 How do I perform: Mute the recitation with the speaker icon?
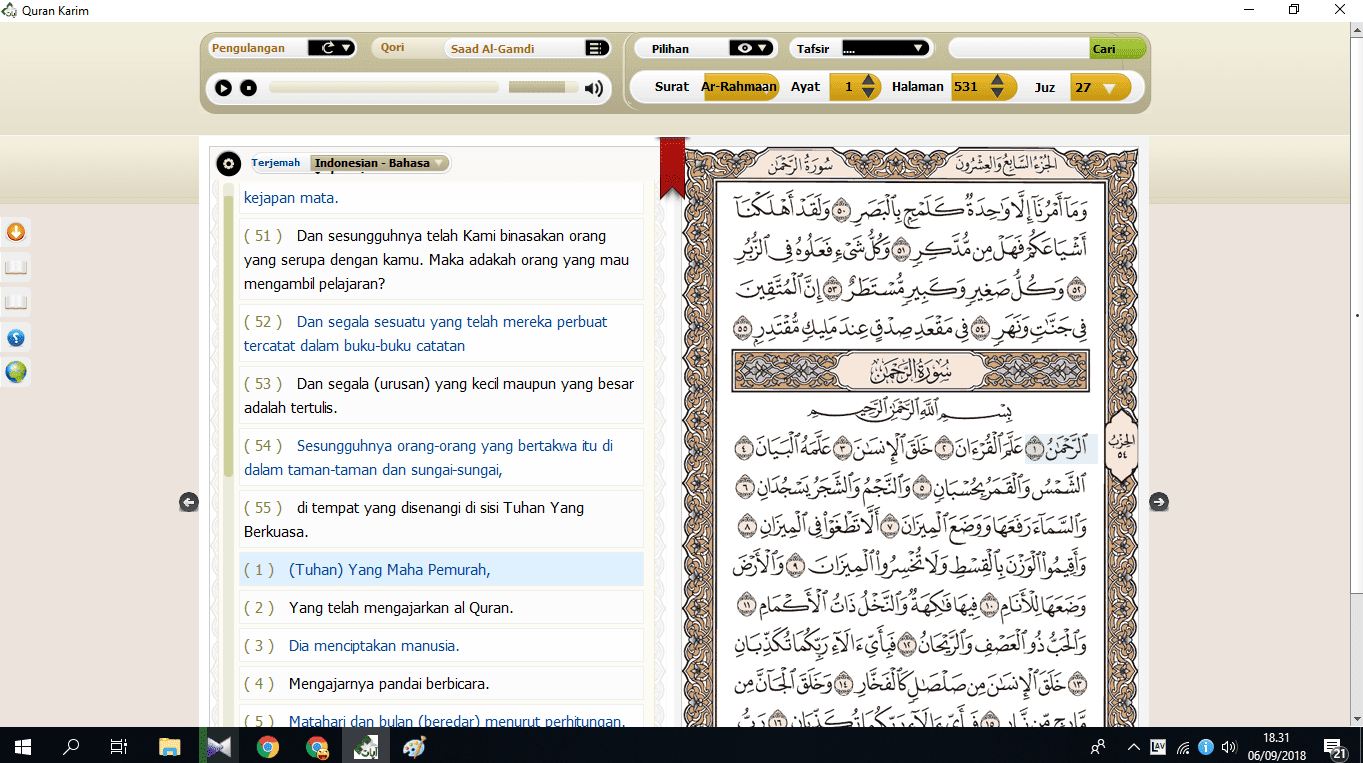coord(594,88)
